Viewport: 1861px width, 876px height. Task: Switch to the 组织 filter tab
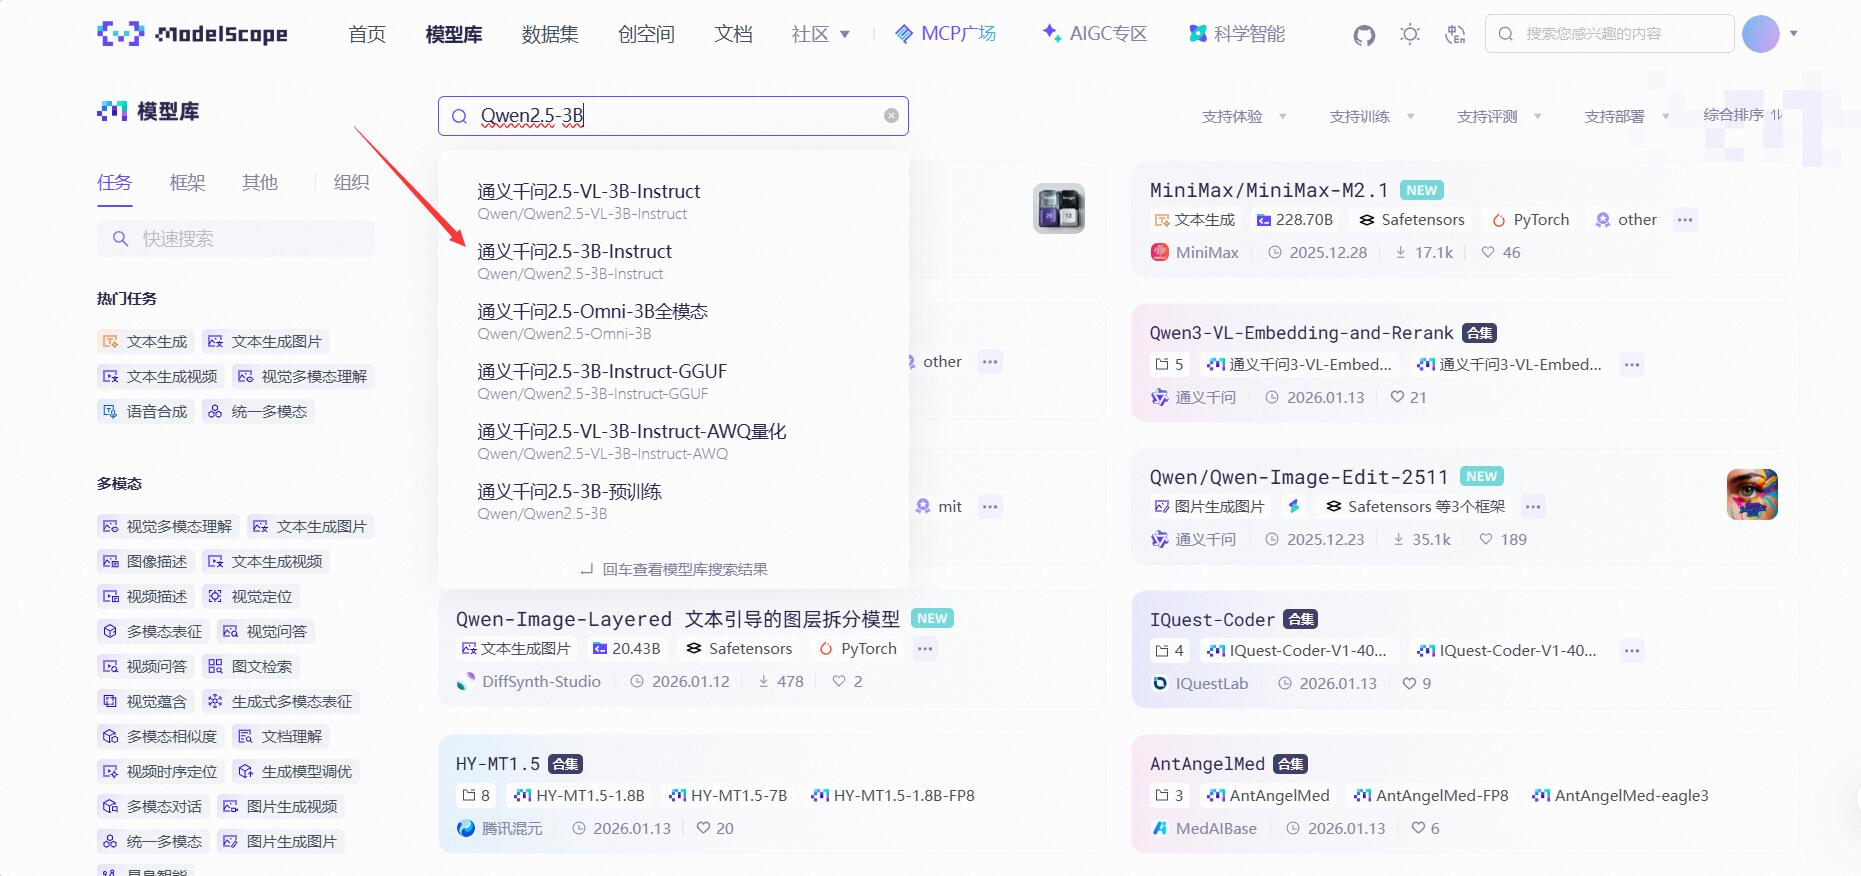click(x=351, y=182)
